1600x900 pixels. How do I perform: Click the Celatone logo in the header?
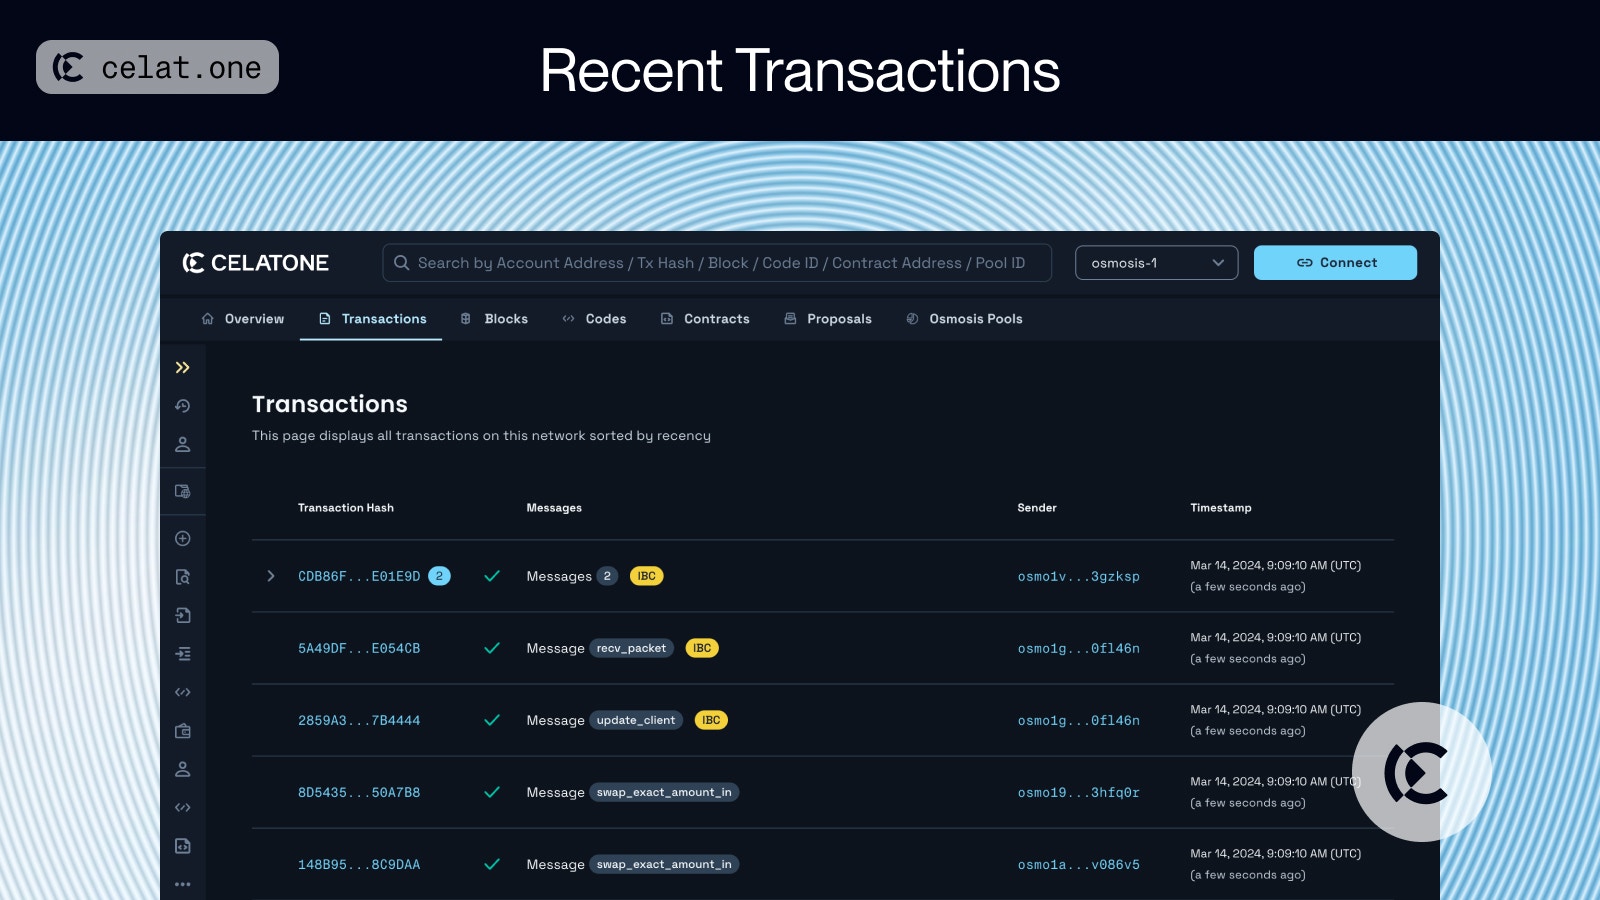255,263
